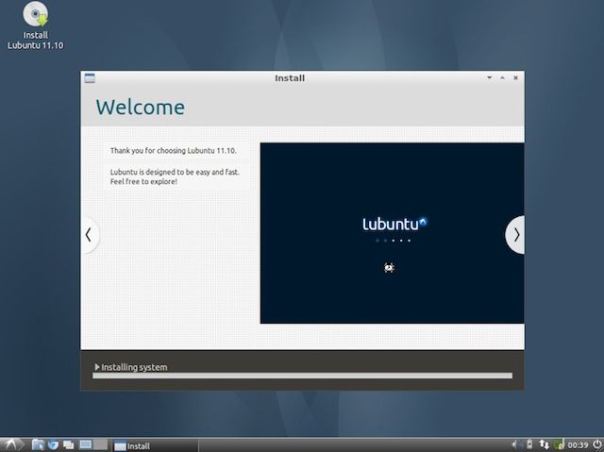Click the 'Thank you for choosing Lubuntu 11.10.' text
Viewport: 604px width, 452px height.
(173, 151)
